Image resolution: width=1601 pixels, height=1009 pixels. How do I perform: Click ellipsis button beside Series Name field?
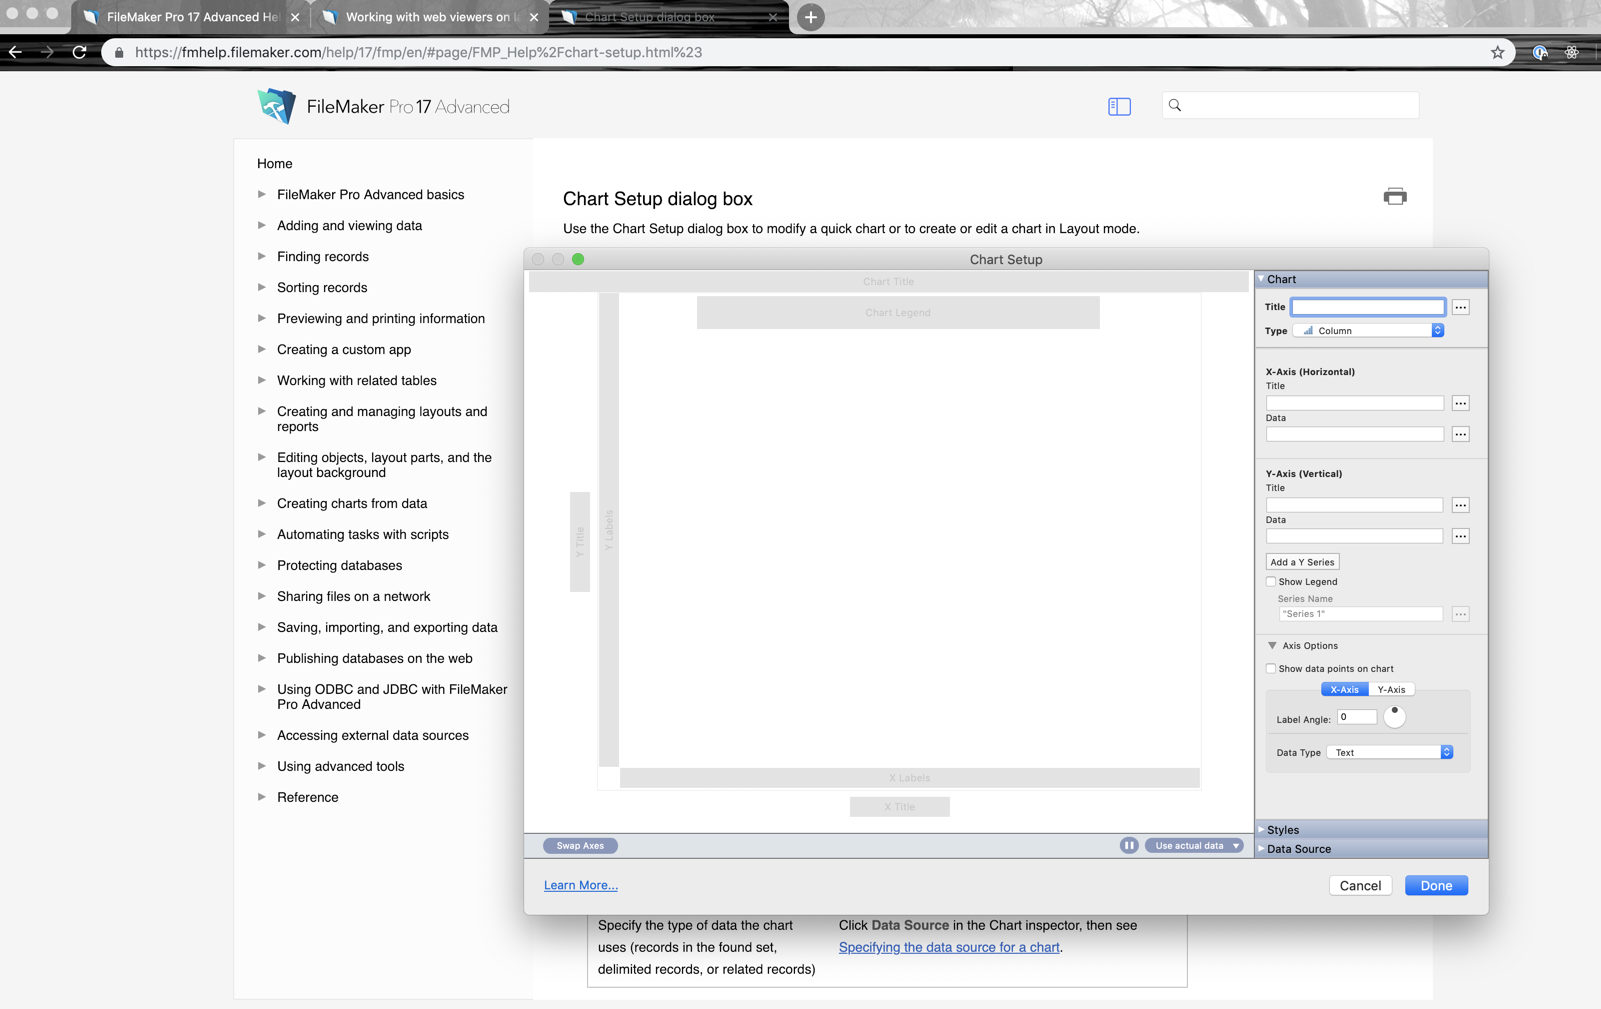[1461, 614]
